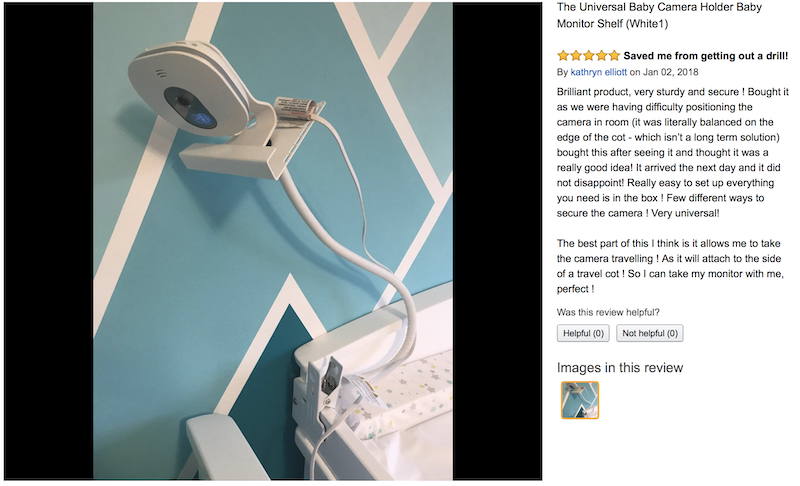
Task: Click the 'Was this review helpful?' text
Action: tap(608, 312)
